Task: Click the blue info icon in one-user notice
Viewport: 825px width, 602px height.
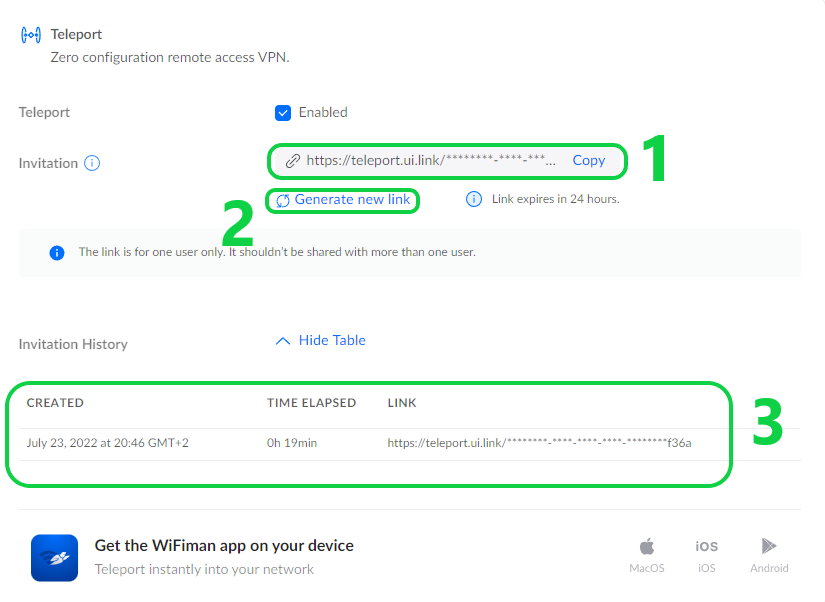Action: (57, 253)
